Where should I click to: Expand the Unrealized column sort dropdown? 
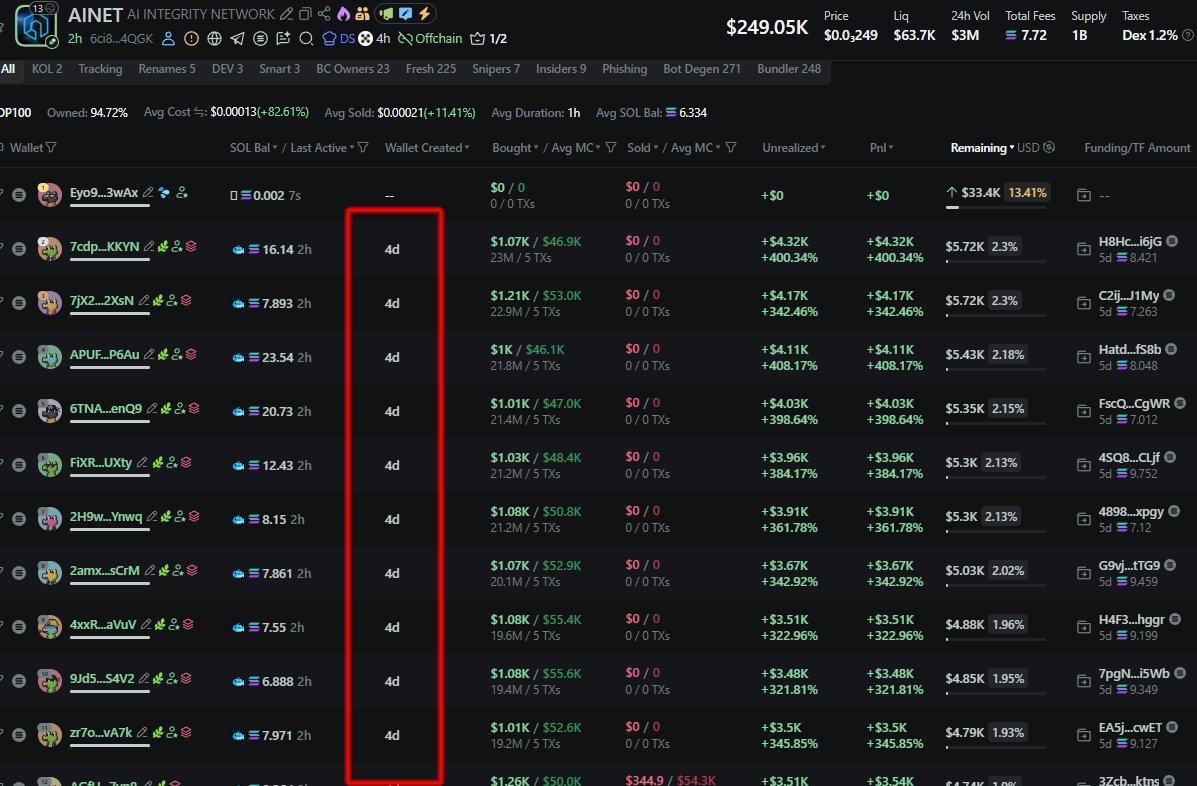(823, 148)
